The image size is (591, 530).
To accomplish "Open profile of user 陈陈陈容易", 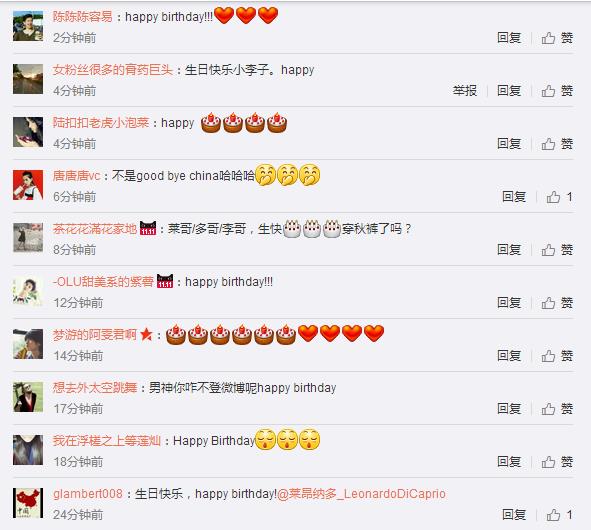I will (83, 17).
